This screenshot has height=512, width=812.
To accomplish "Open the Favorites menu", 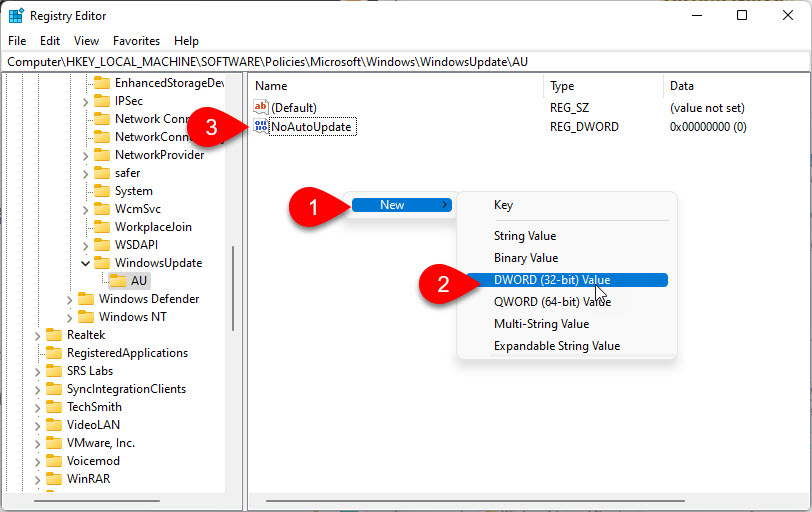I will click(x=136, y=41).
